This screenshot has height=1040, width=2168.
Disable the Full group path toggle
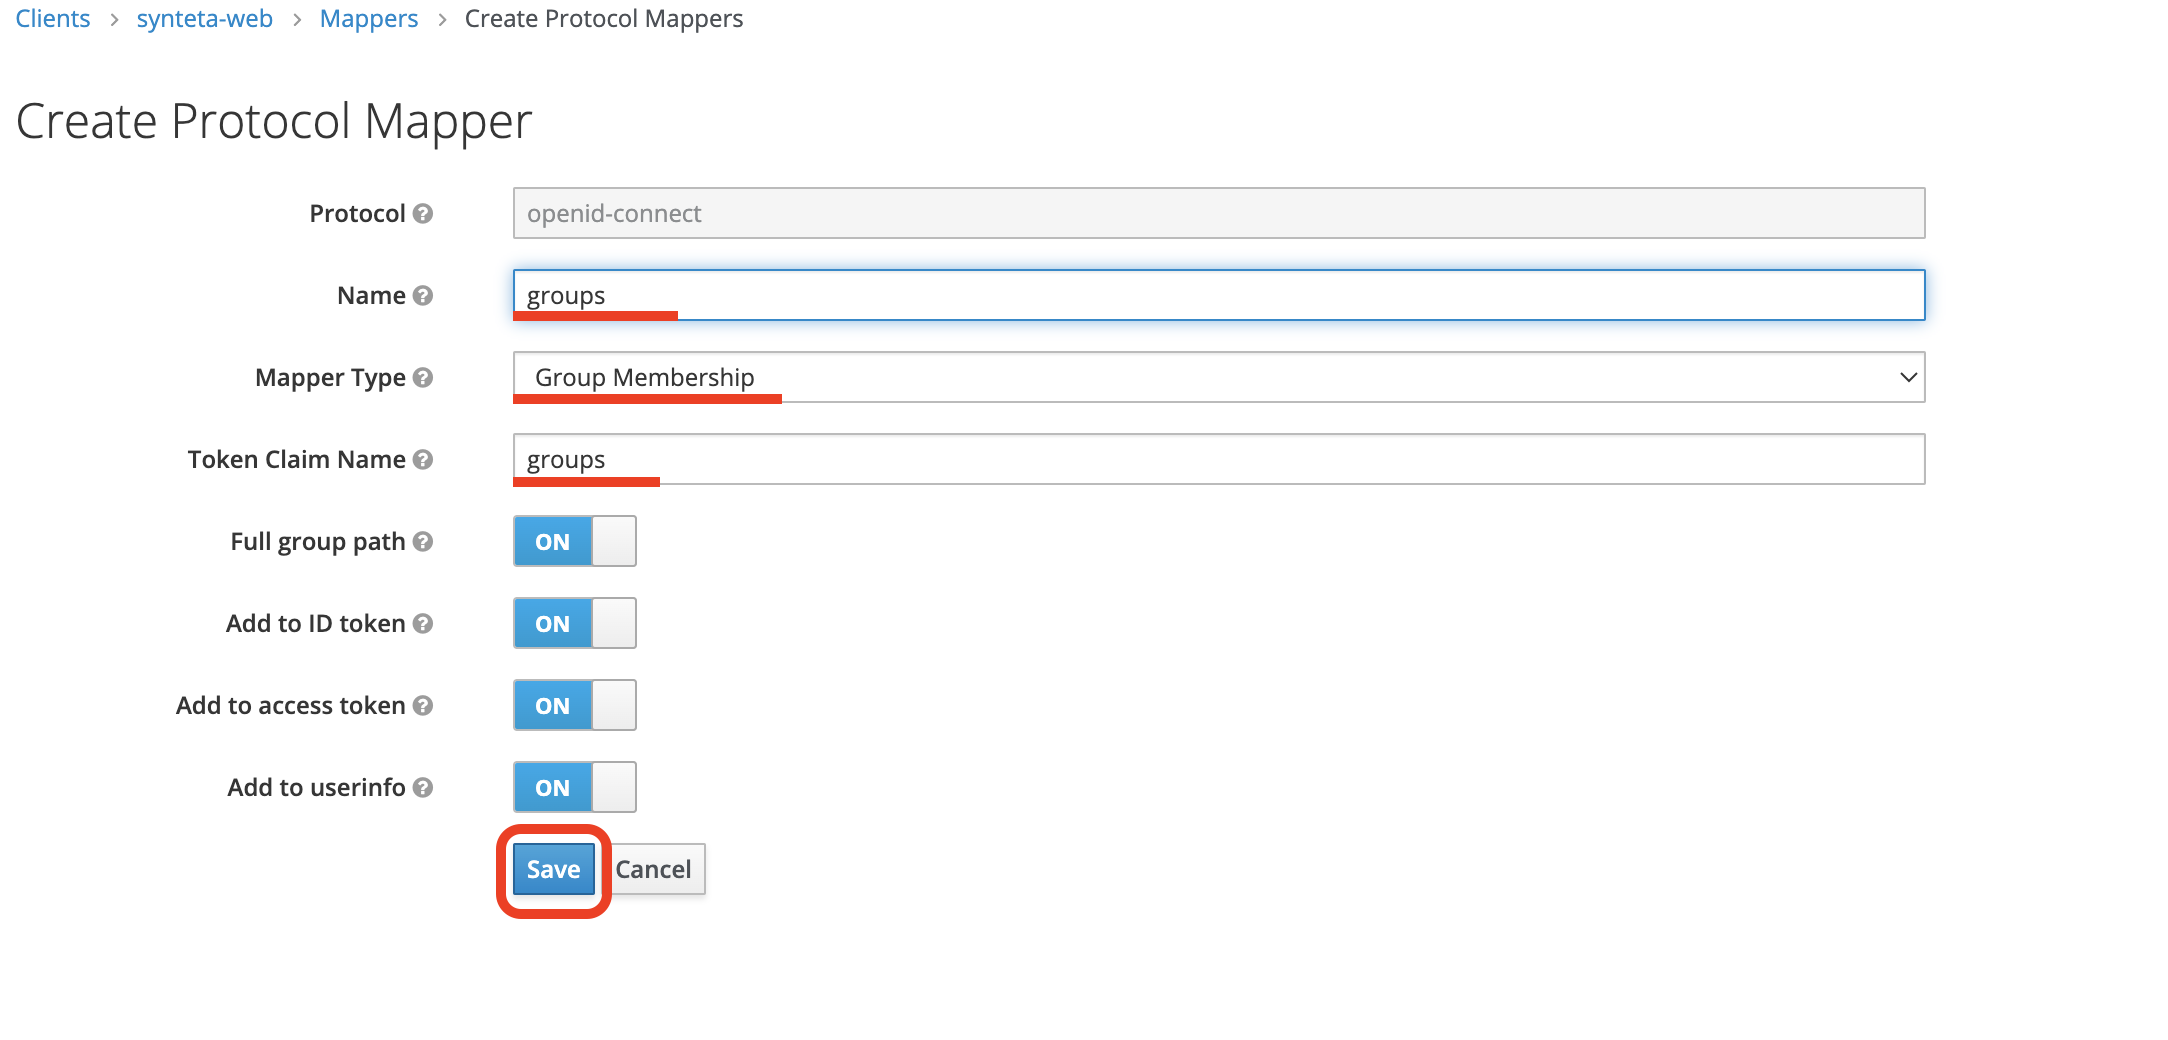(x=574, y=542)
